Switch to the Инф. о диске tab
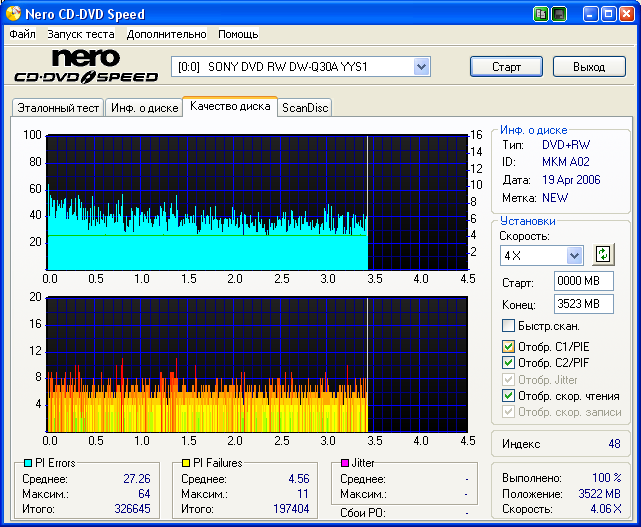The image size is (641, 527). click(x=144, y=108)
